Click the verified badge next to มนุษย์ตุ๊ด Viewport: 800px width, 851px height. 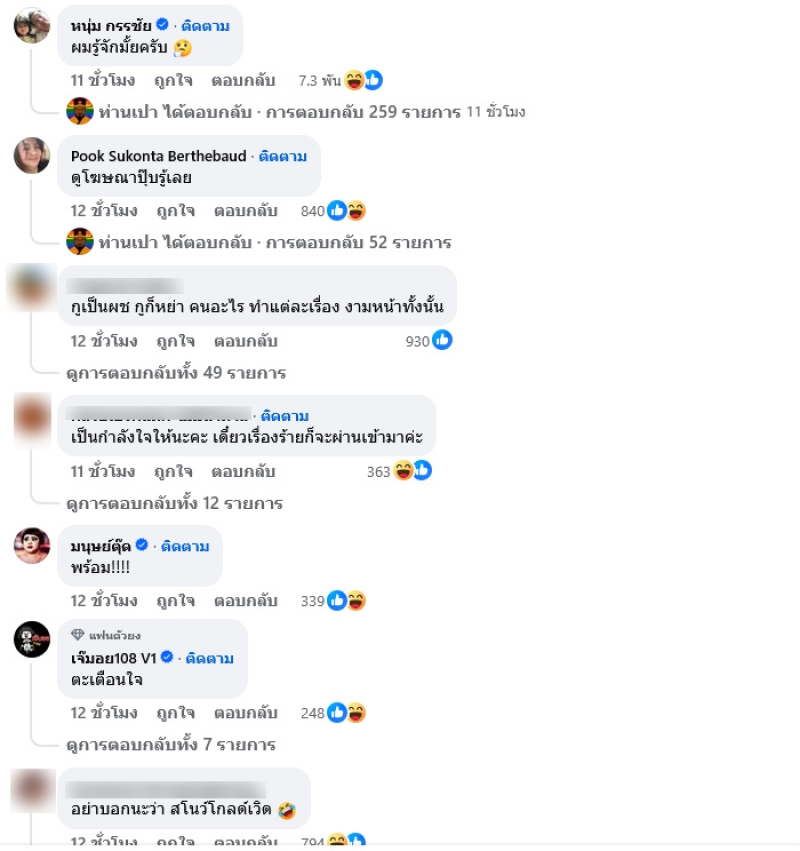[142, 544]
